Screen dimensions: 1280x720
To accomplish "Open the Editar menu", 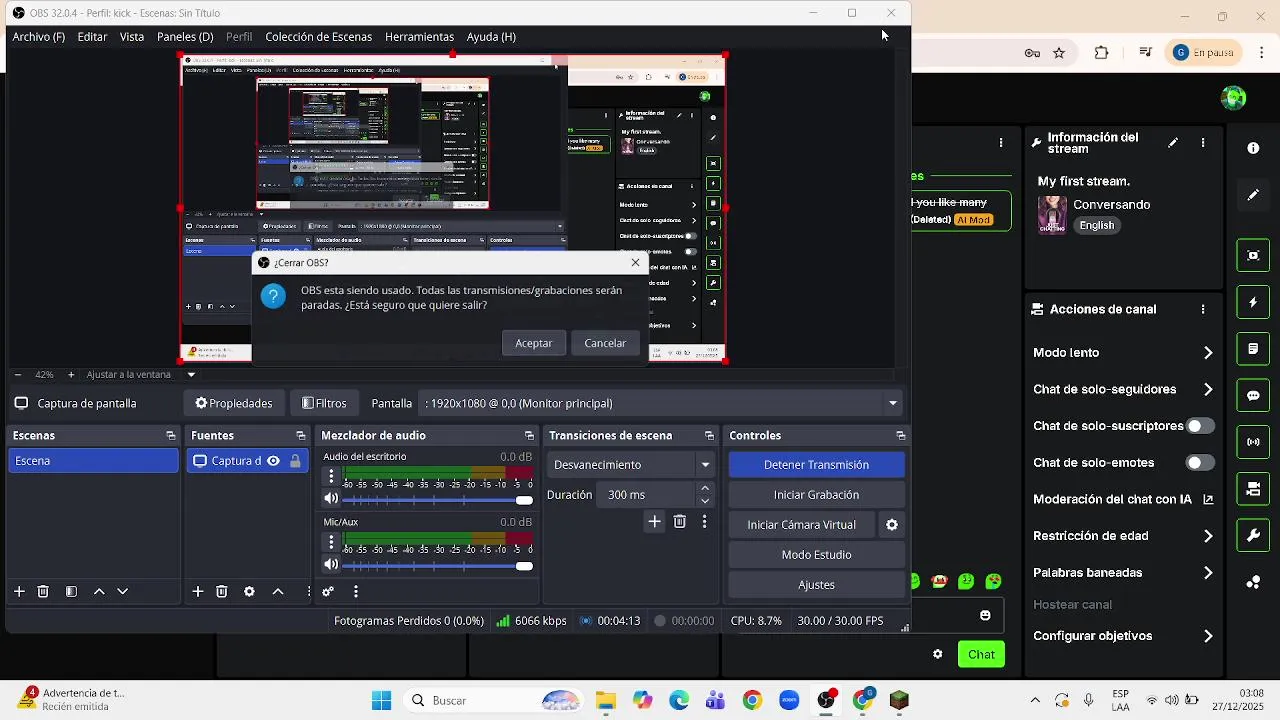I will (92, 37).
